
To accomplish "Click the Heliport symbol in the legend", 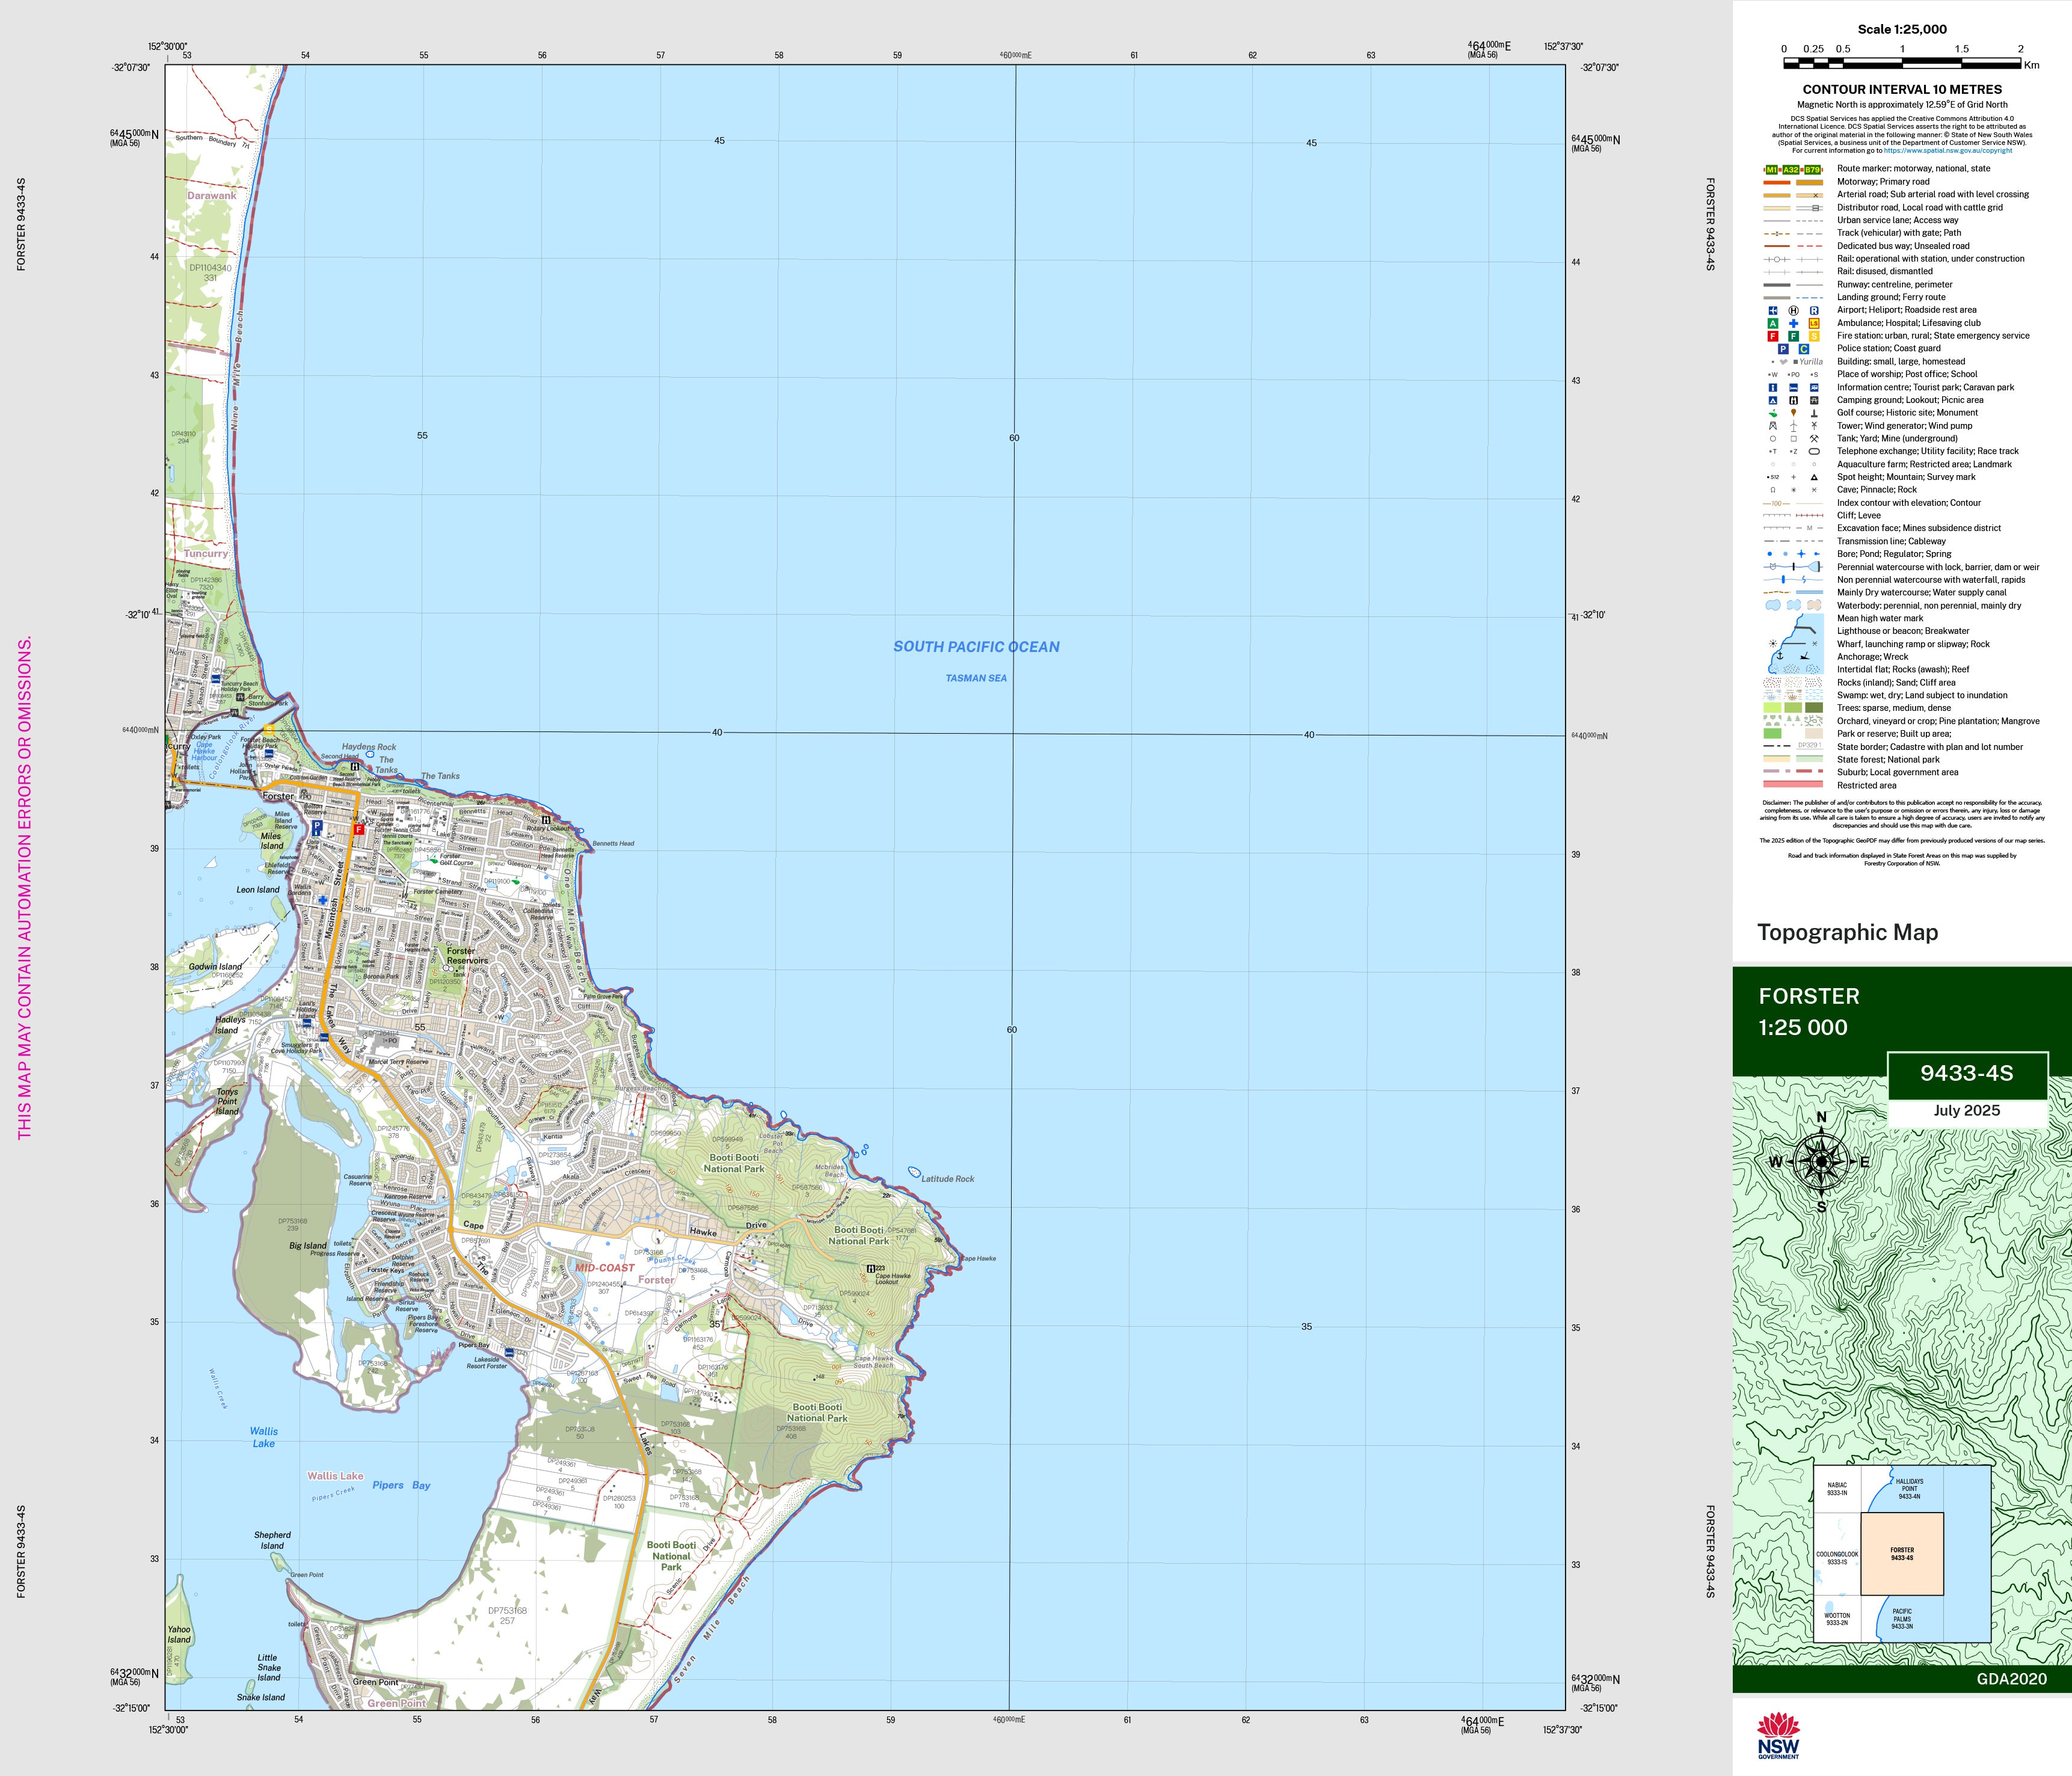I will (1793, 311).
